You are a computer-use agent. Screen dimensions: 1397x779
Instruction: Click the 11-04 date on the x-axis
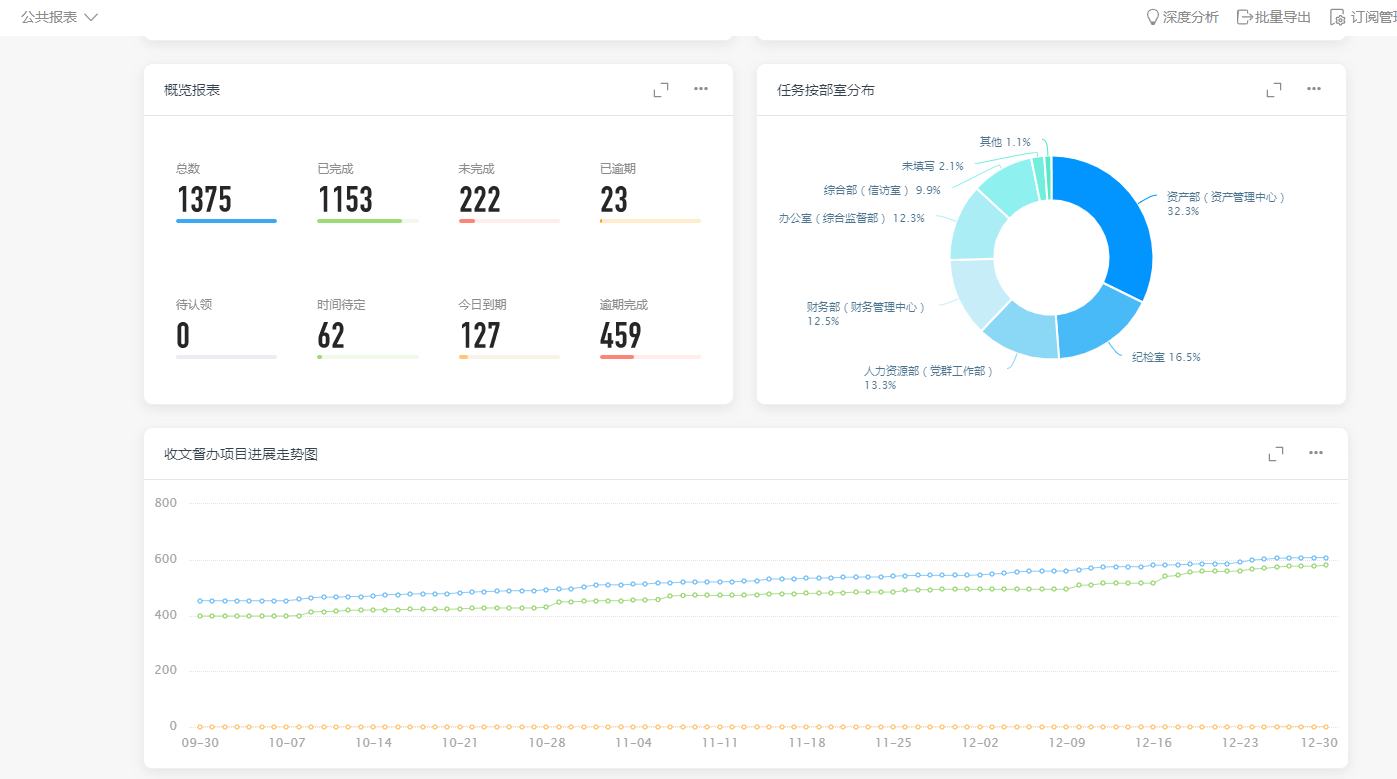pyautogui.click(x=633, y=743)
